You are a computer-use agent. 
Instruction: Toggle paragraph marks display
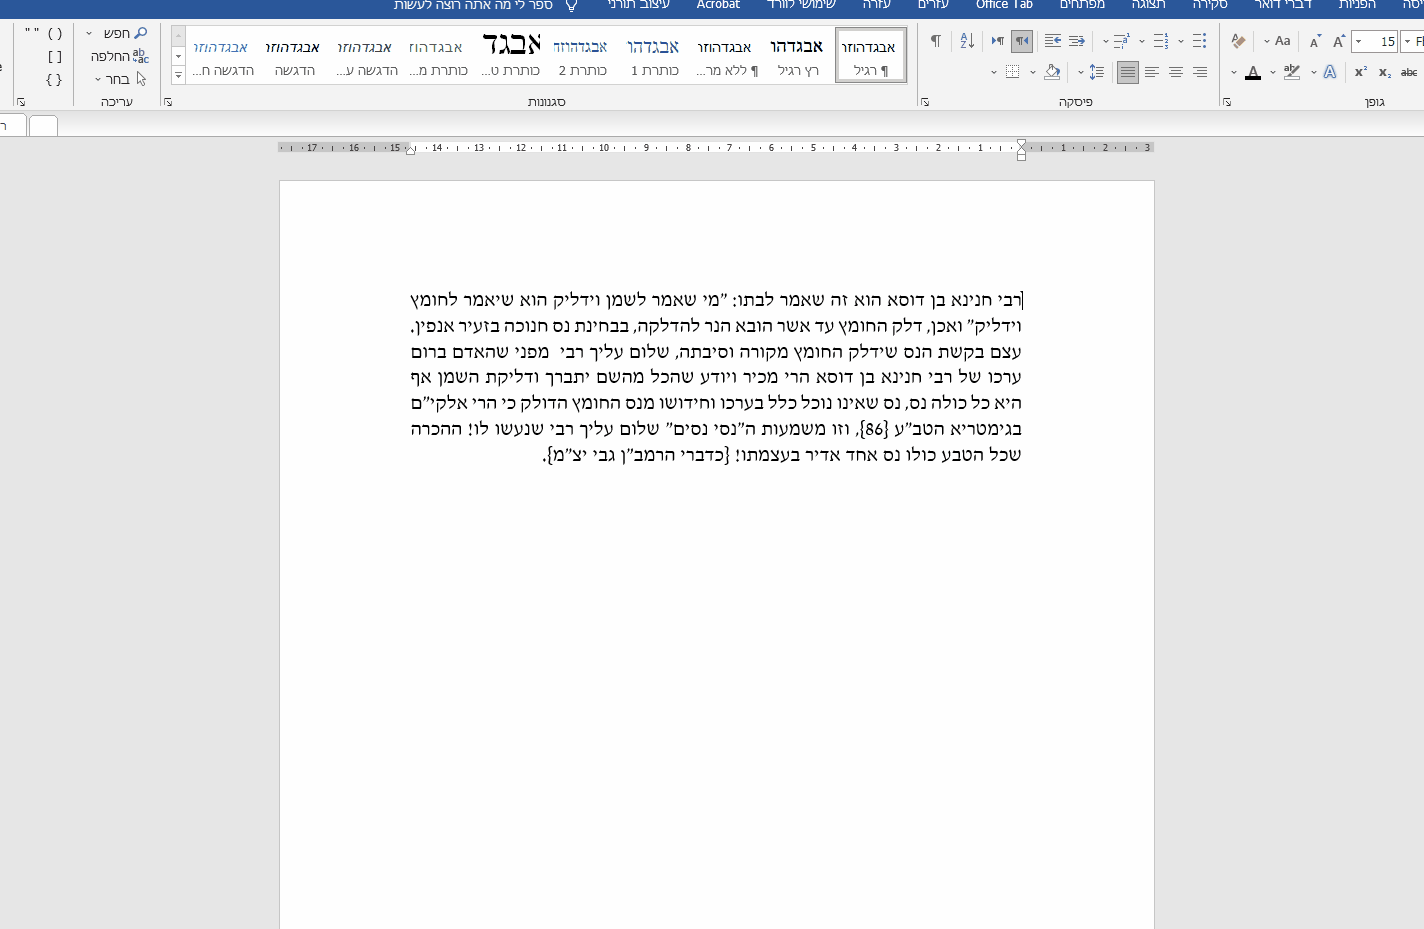(x=937, y=40)
